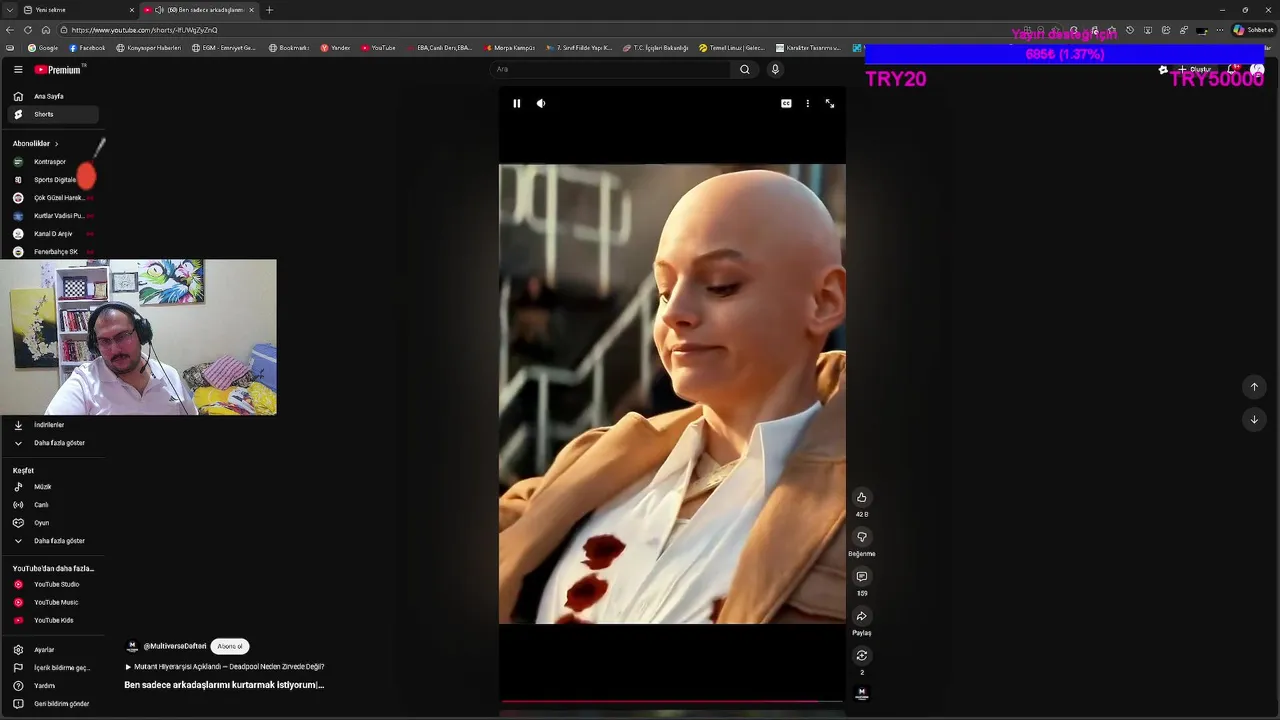Click the address bar URL
1280x720 pixels.
[145, 30]
